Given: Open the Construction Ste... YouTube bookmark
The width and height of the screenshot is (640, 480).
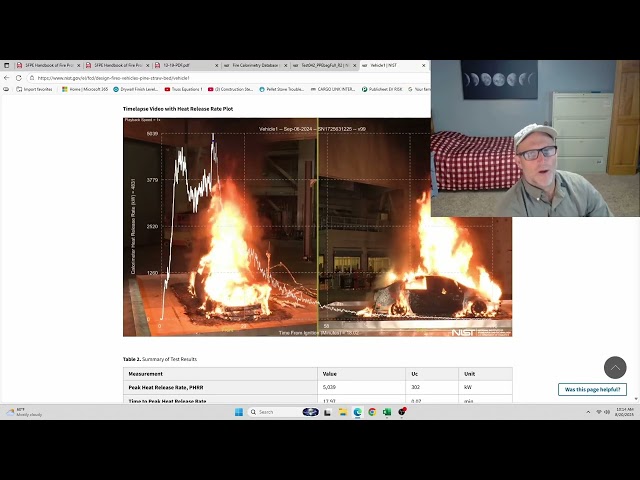Looking at the screenshot, I should point(231,89).
